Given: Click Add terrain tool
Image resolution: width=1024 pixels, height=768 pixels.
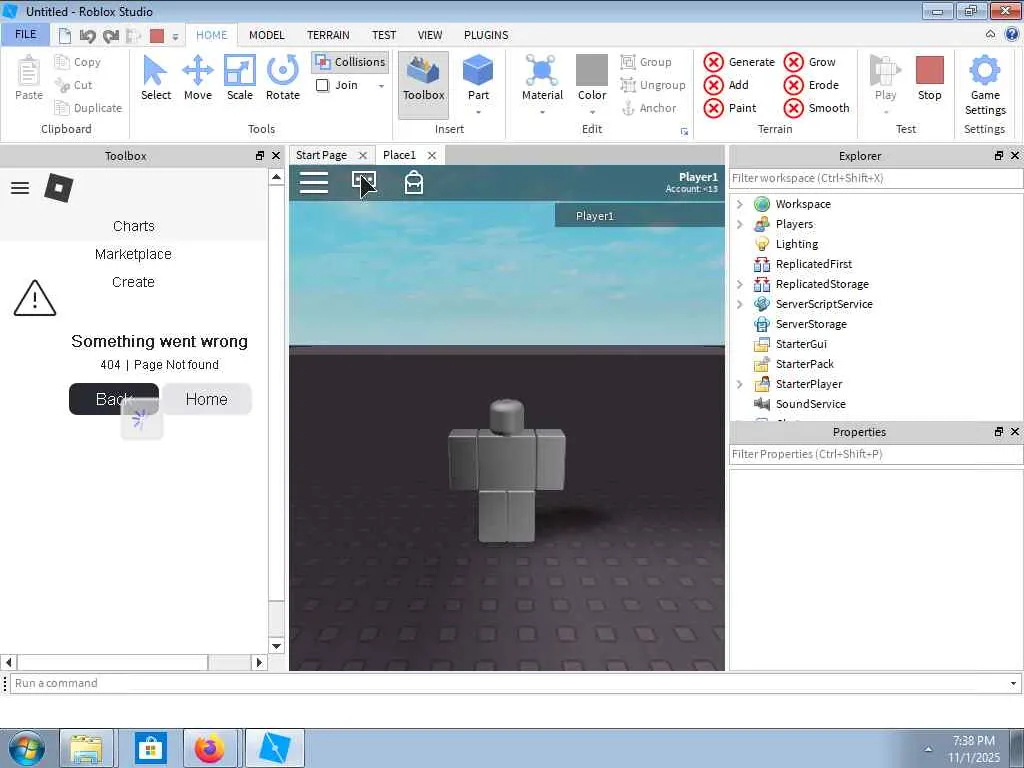Looking at the screenshot, I should 726,85.
